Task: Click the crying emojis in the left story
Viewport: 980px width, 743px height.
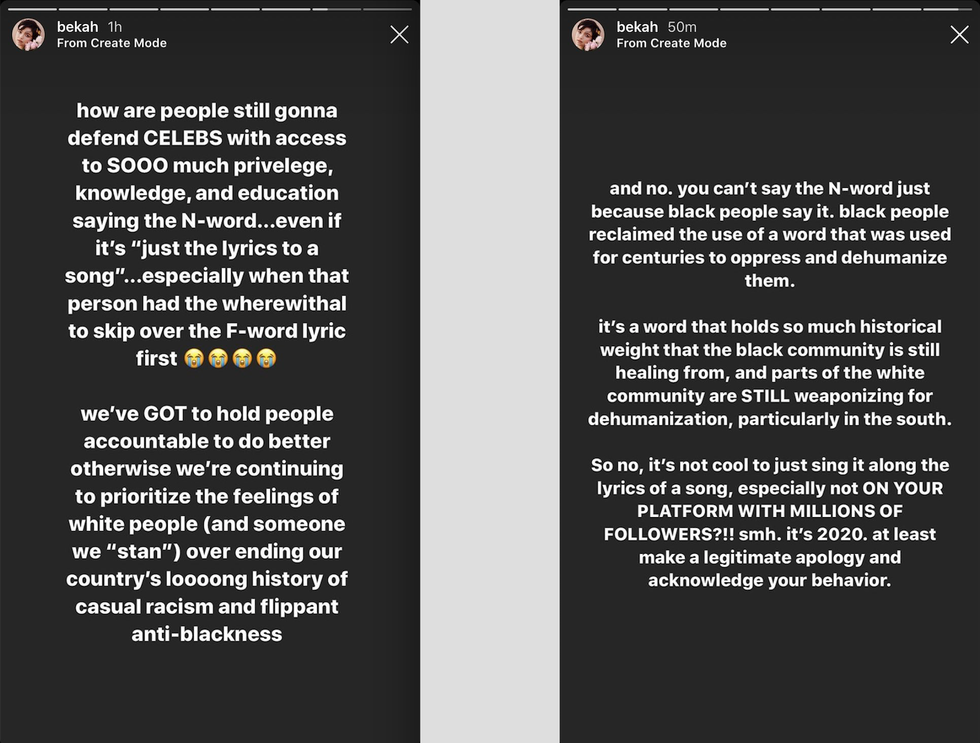Action: 230,358
